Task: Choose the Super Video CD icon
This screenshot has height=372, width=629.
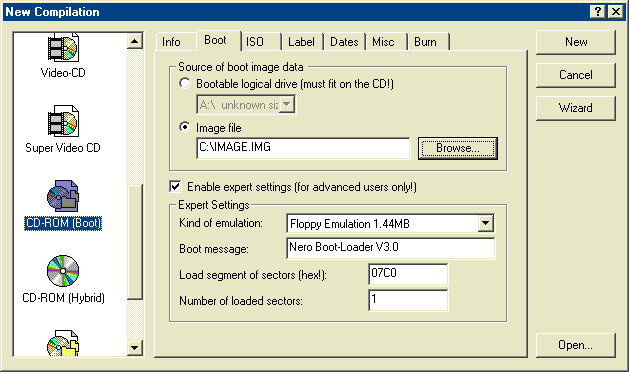Action: (x=63, y=121)
